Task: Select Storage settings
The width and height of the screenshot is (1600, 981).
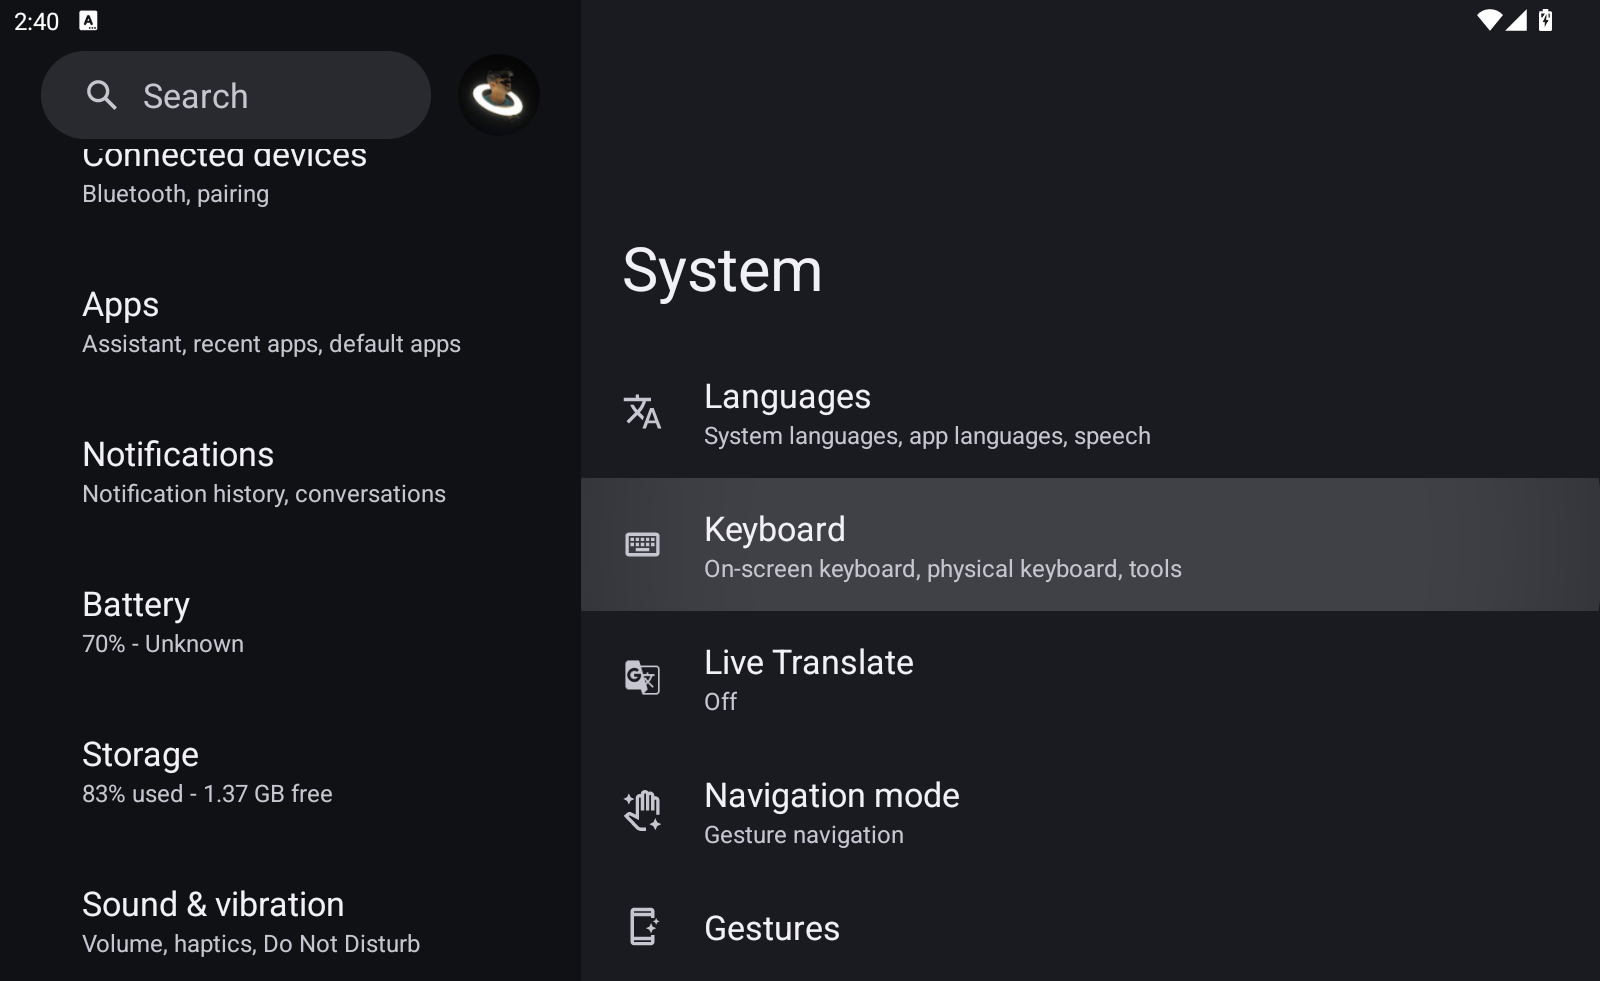Action: (206, 773)
